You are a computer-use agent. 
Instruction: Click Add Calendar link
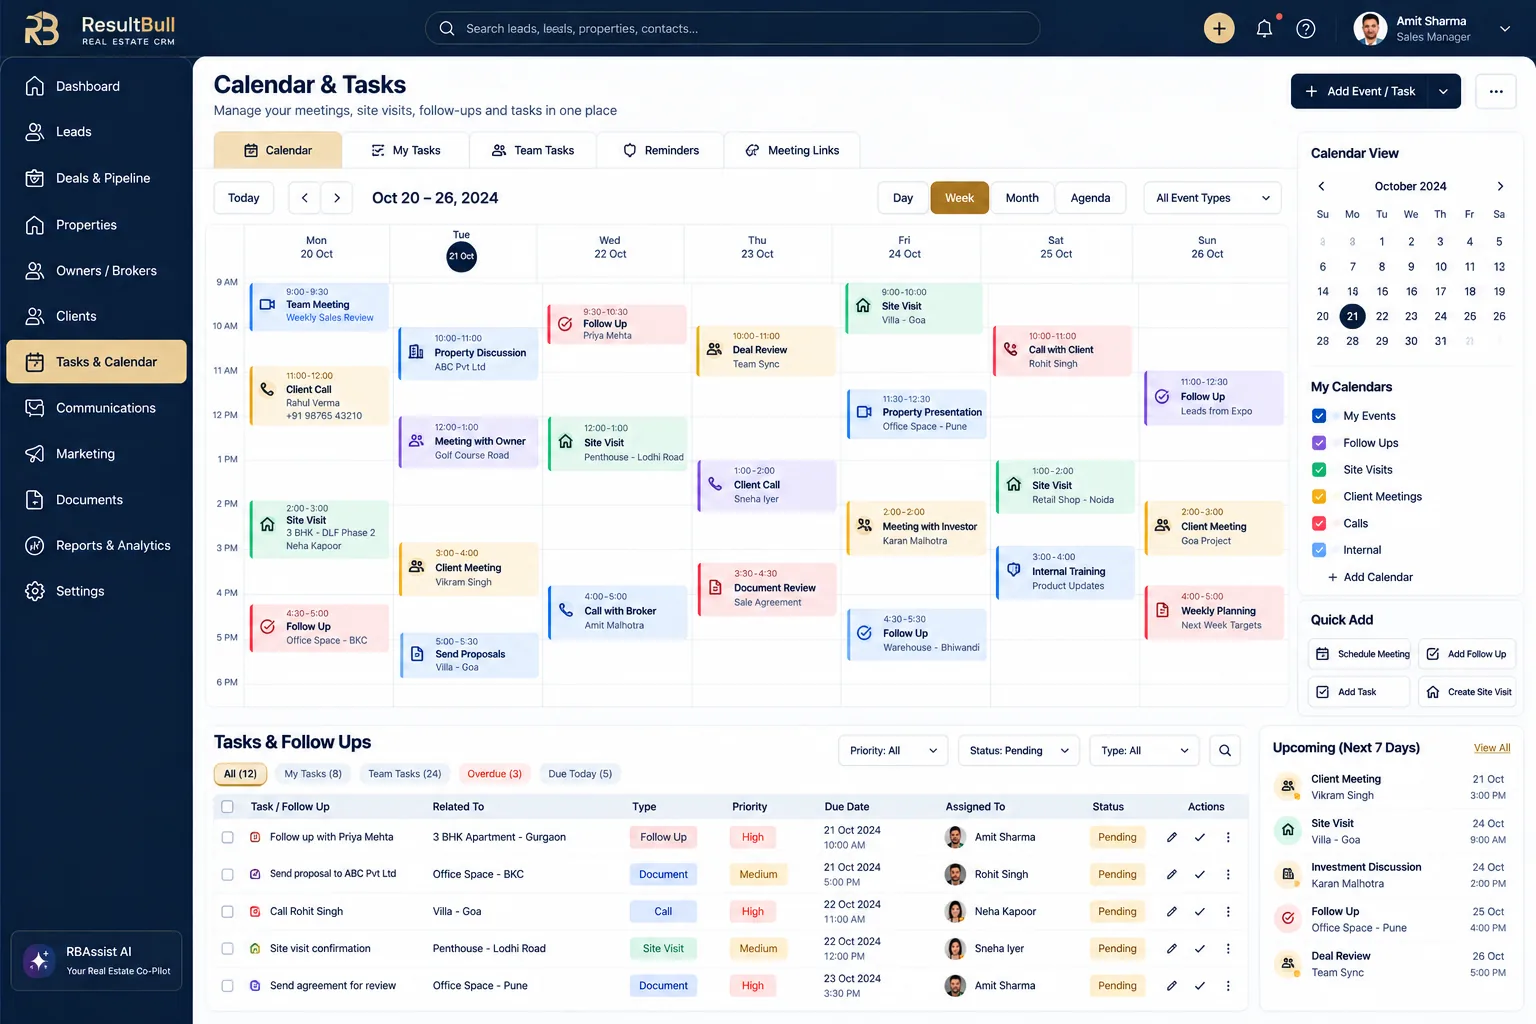(x=1370, y=577)
